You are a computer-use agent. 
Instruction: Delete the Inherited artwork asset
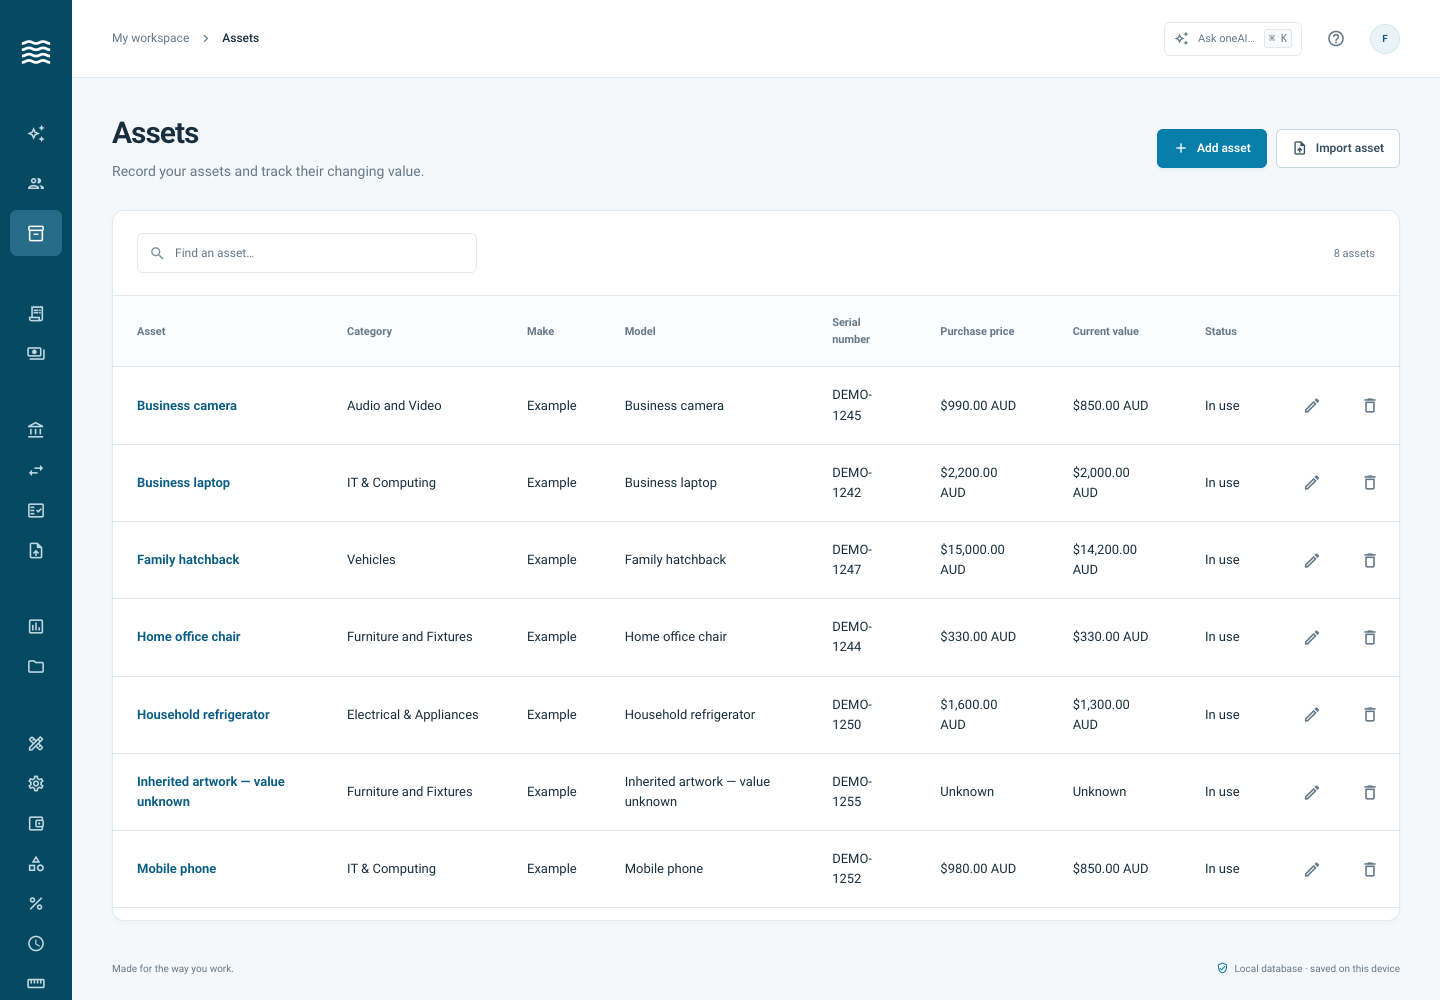click(x=1370, y=792)
